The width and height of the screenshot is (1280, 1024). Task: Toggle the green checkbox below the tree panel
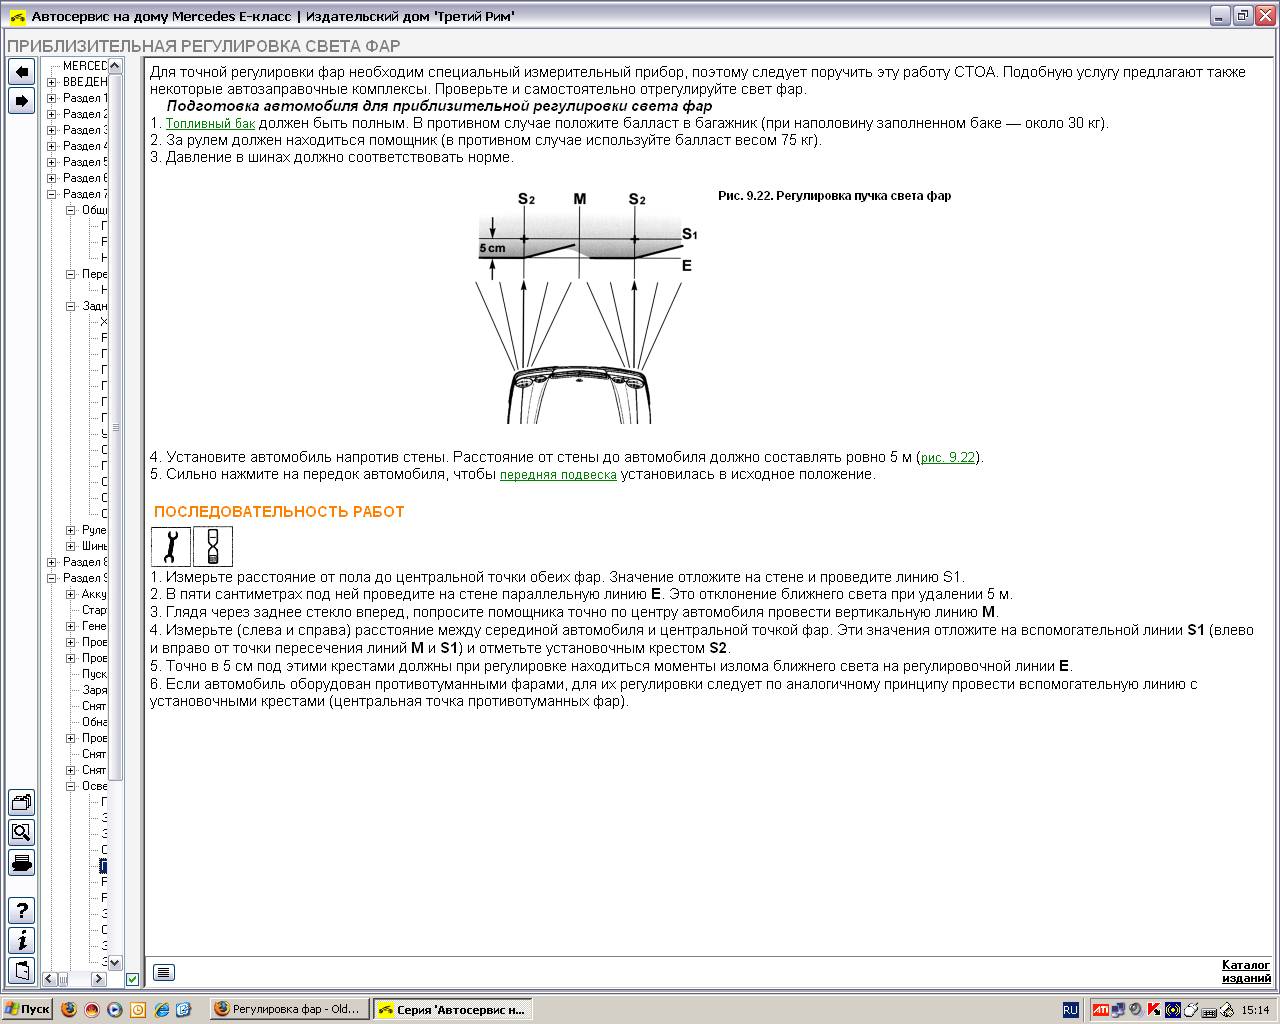point(132,979)
